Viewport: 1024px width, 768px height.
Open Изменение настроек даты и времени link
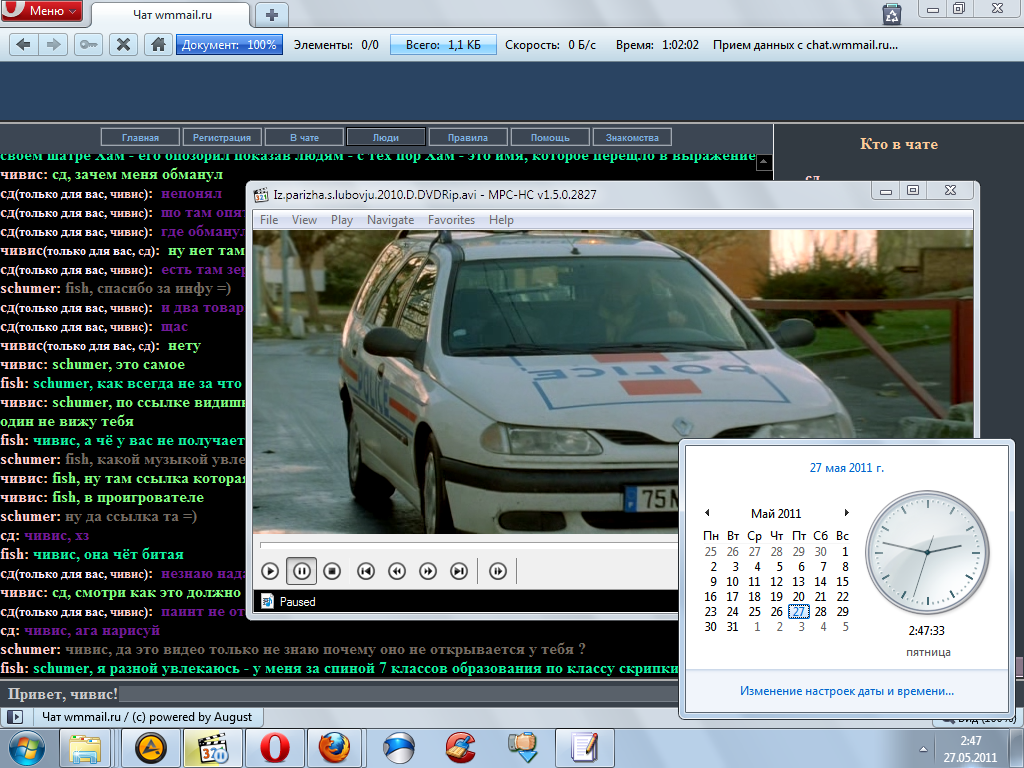pyautogui.click(x=846, y=691)
